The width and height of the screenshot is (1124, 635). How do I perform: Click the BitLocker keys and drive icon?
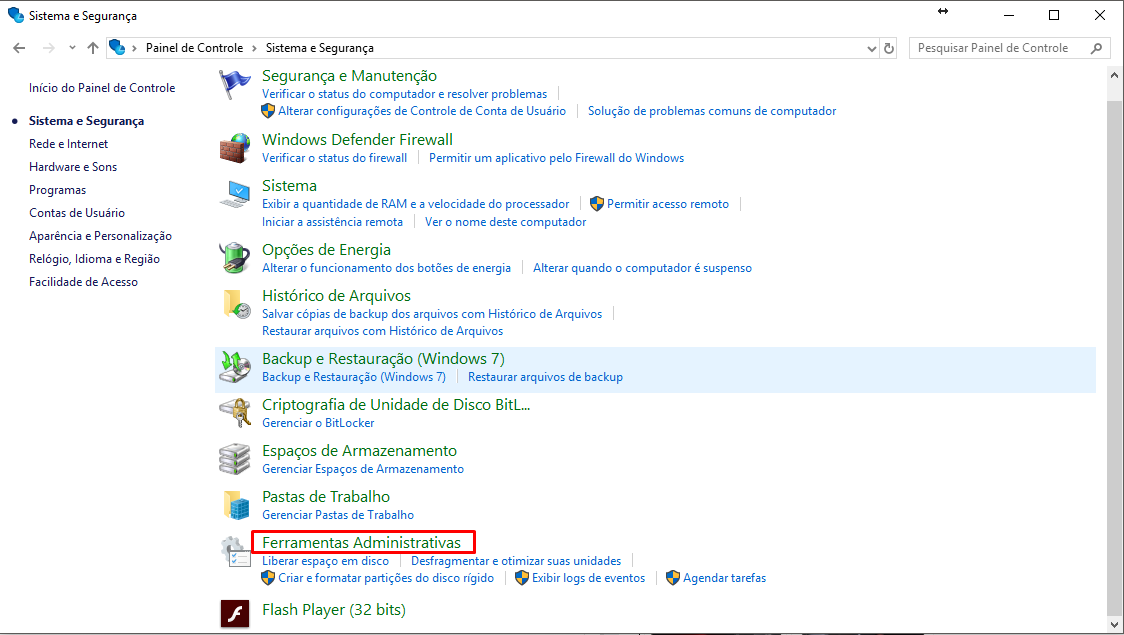click(234, 413)
